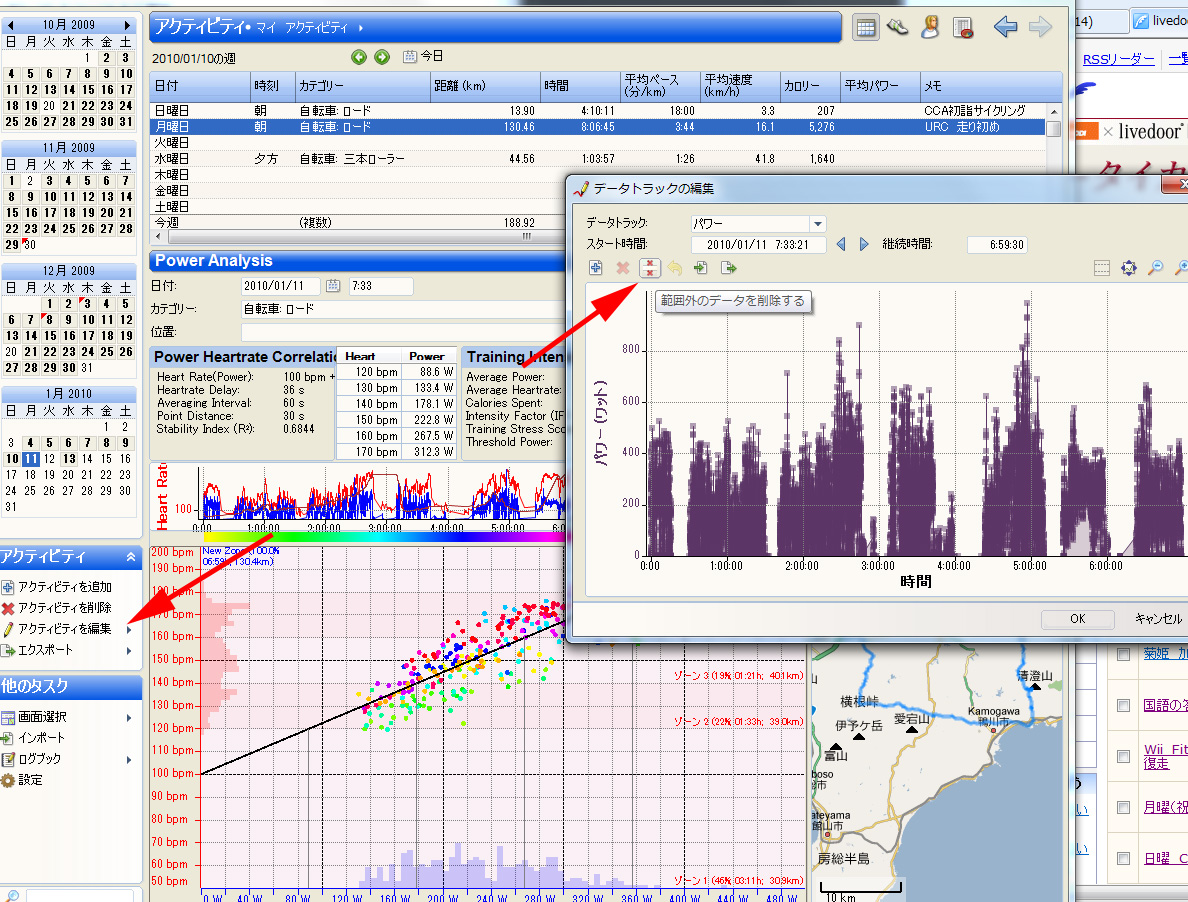The height and width of the screenshot is (902, 1188).
Task: Open the athlete profile view icon
Action: (930, 28)
